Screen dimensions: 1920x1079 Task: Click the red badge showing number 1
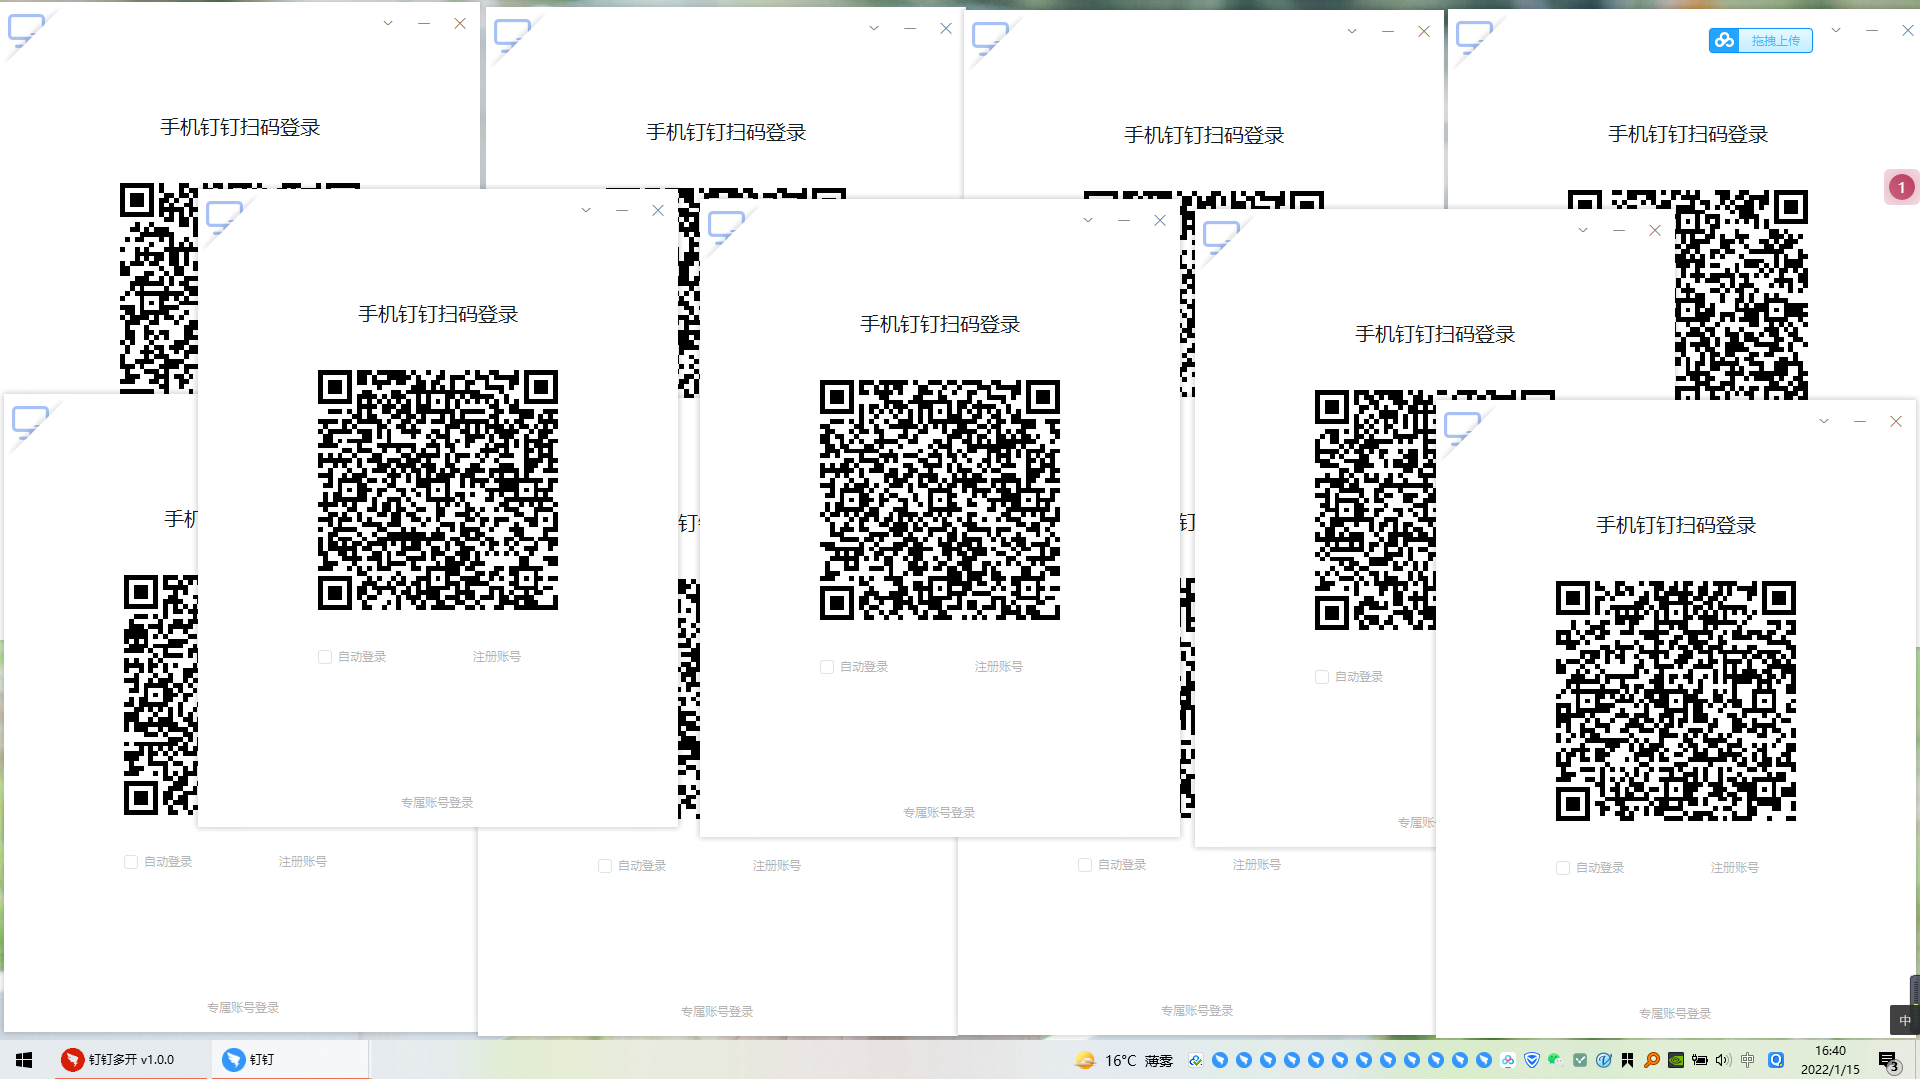(x=1901, y=187)
